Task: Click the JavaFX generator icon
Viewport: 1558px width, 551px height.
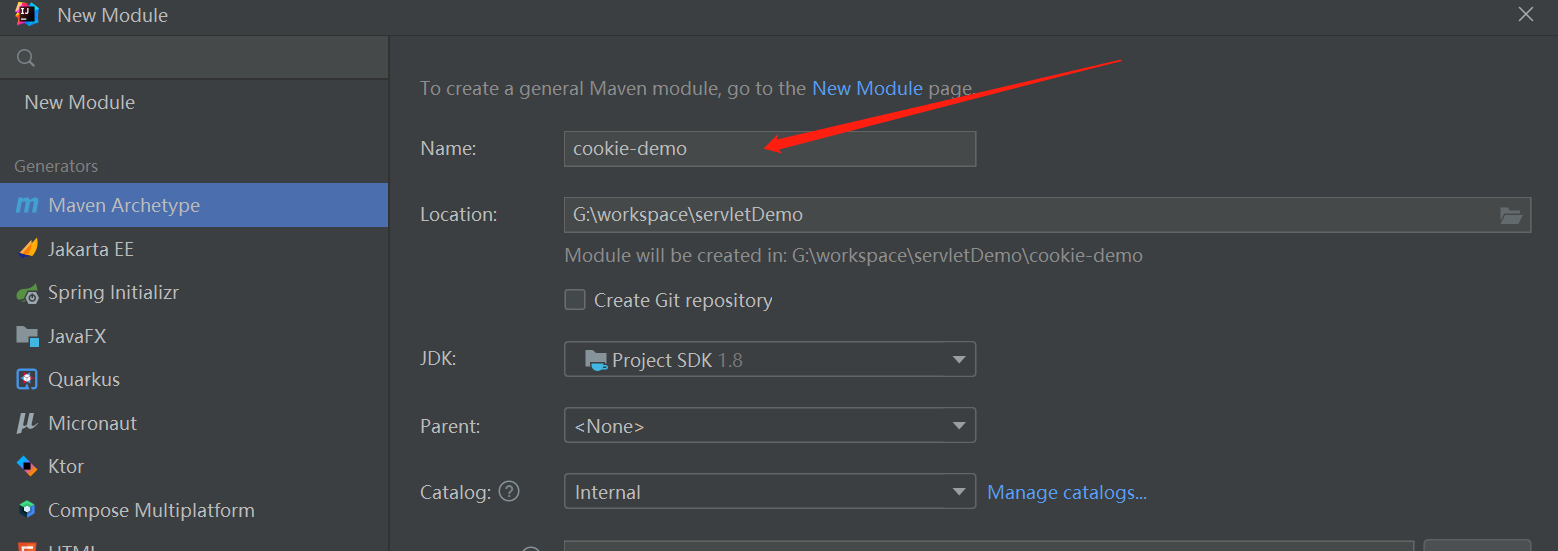Action: click(x=28, y=336)
